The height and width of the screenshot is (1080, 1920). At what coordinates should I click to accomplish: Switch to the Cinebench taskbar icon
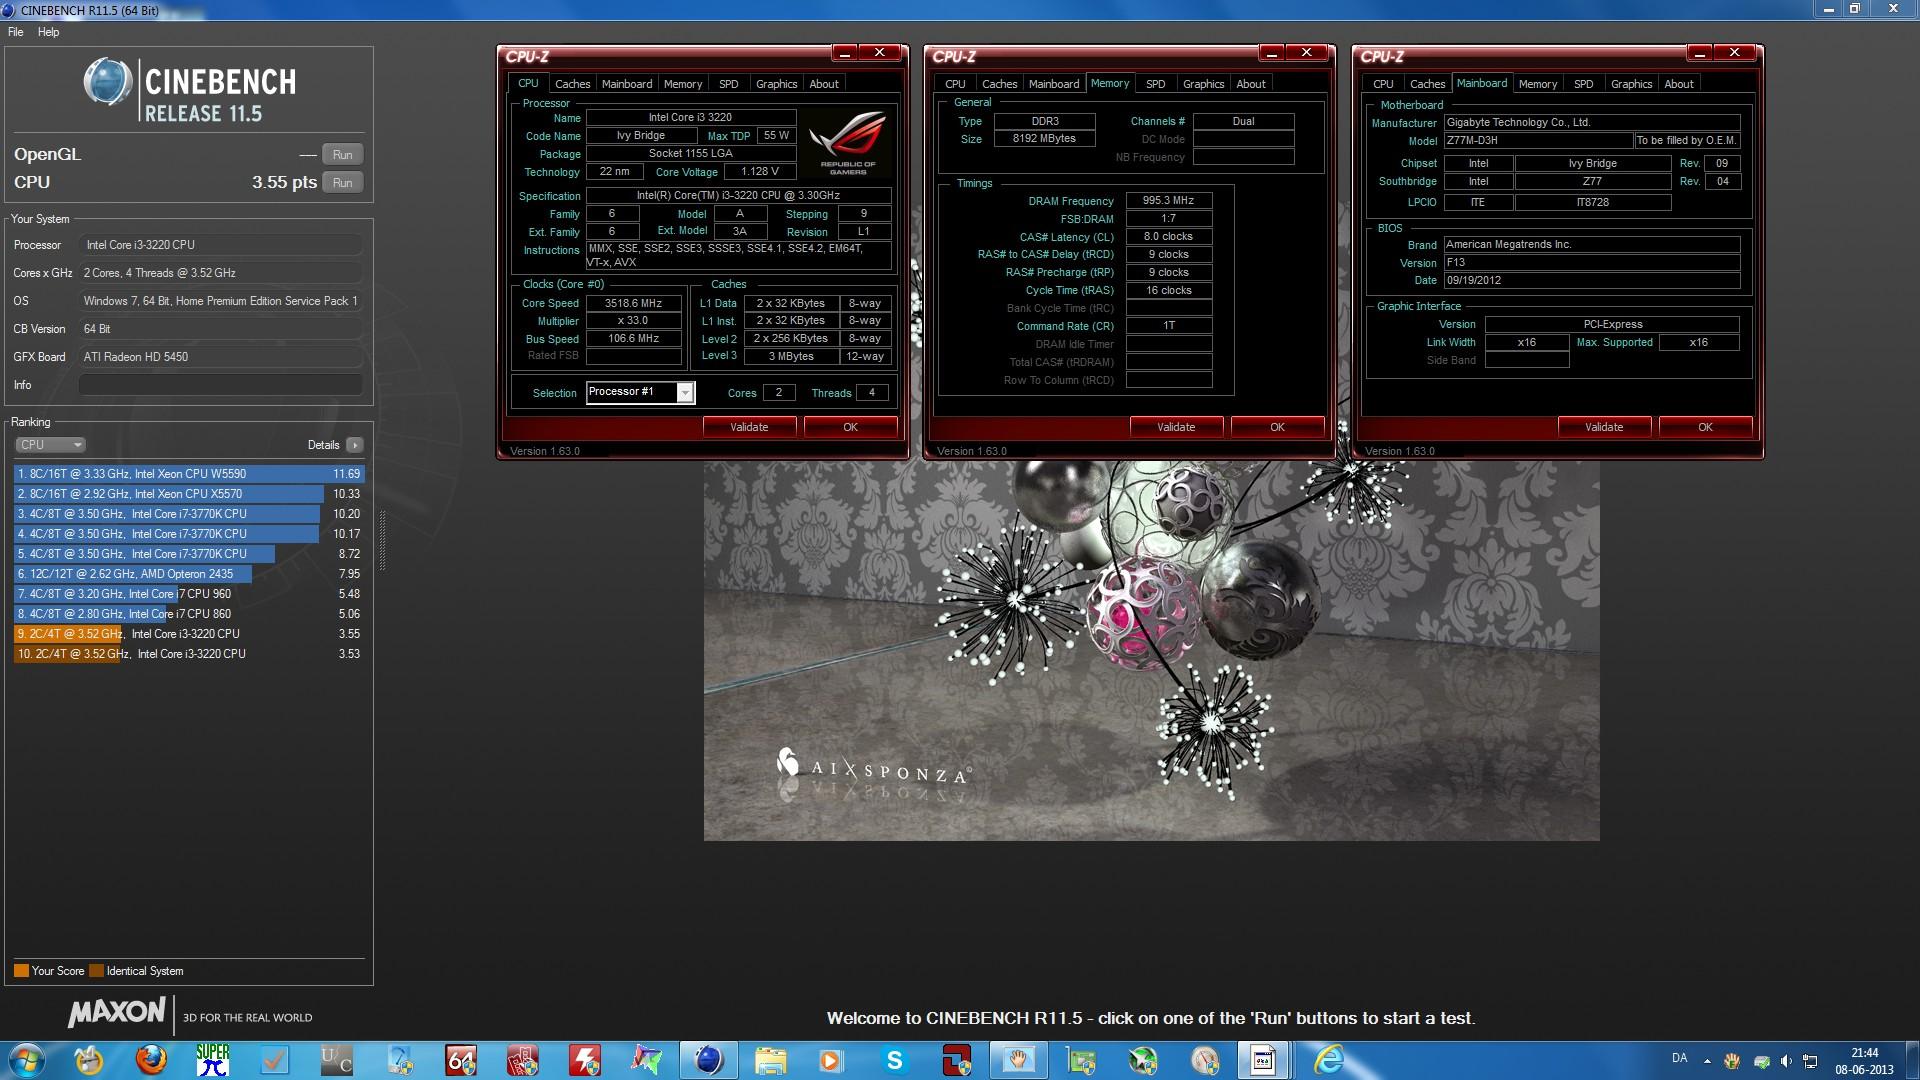click(x=708, y=1060)
